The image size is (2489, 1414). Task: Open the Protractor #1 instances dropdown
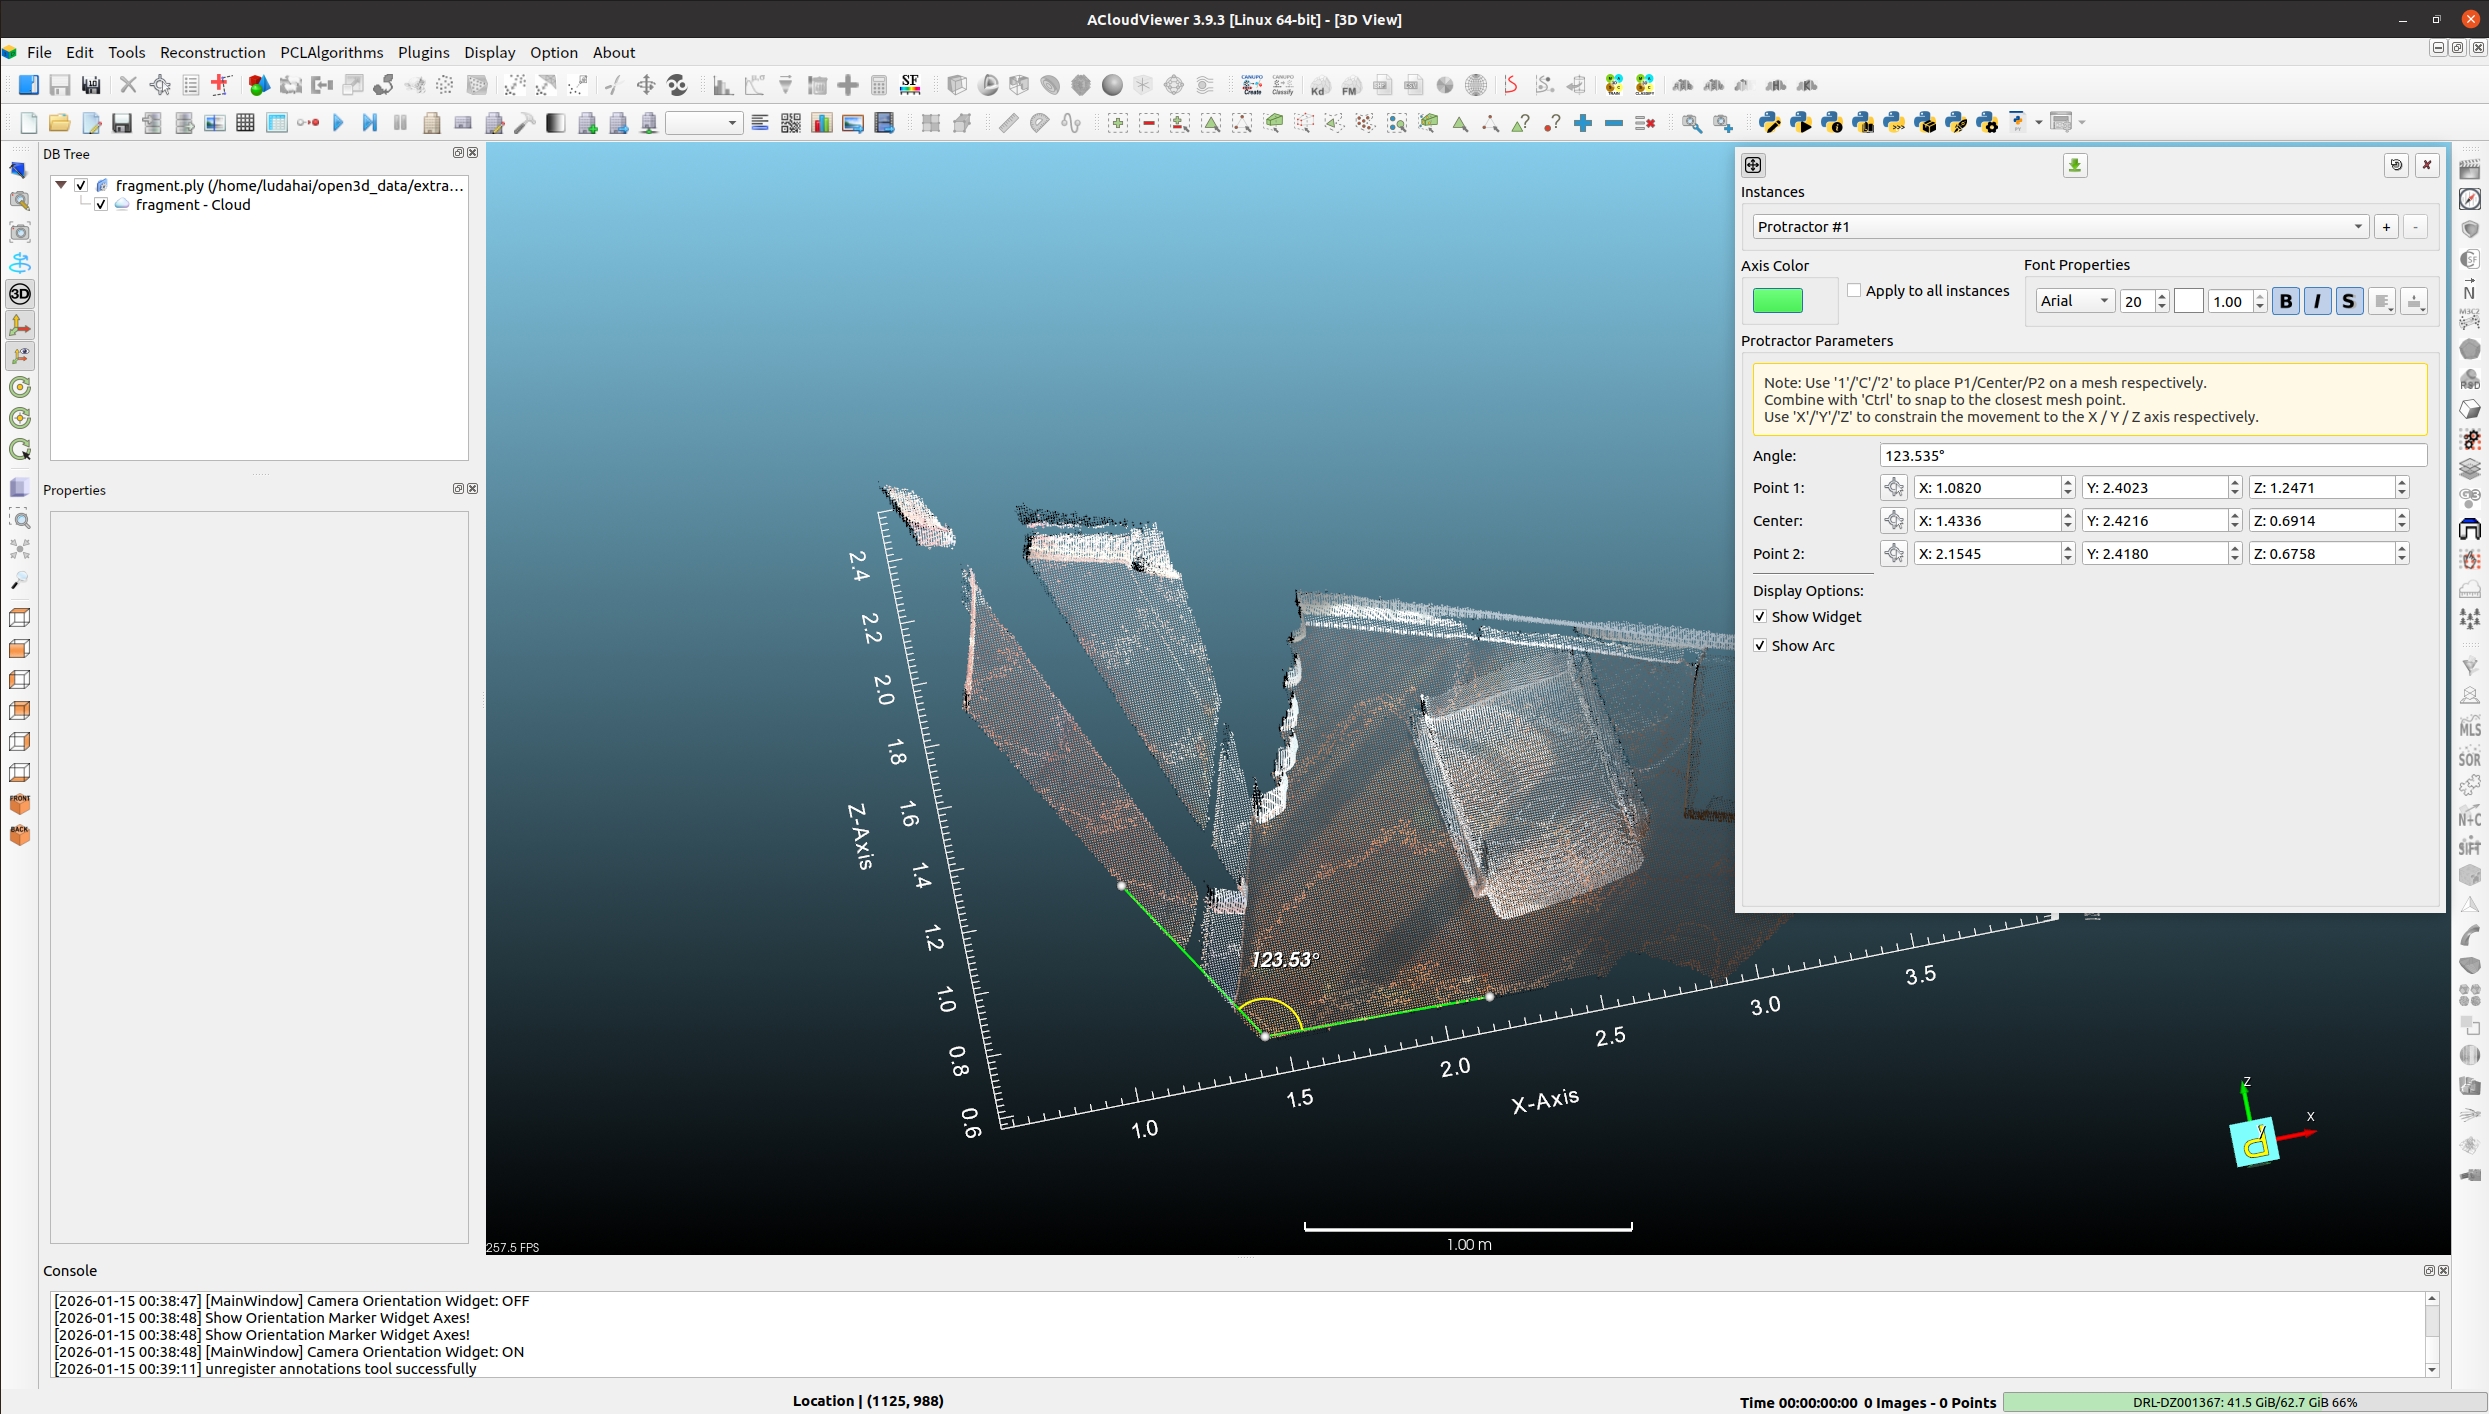click(2060, 227)
